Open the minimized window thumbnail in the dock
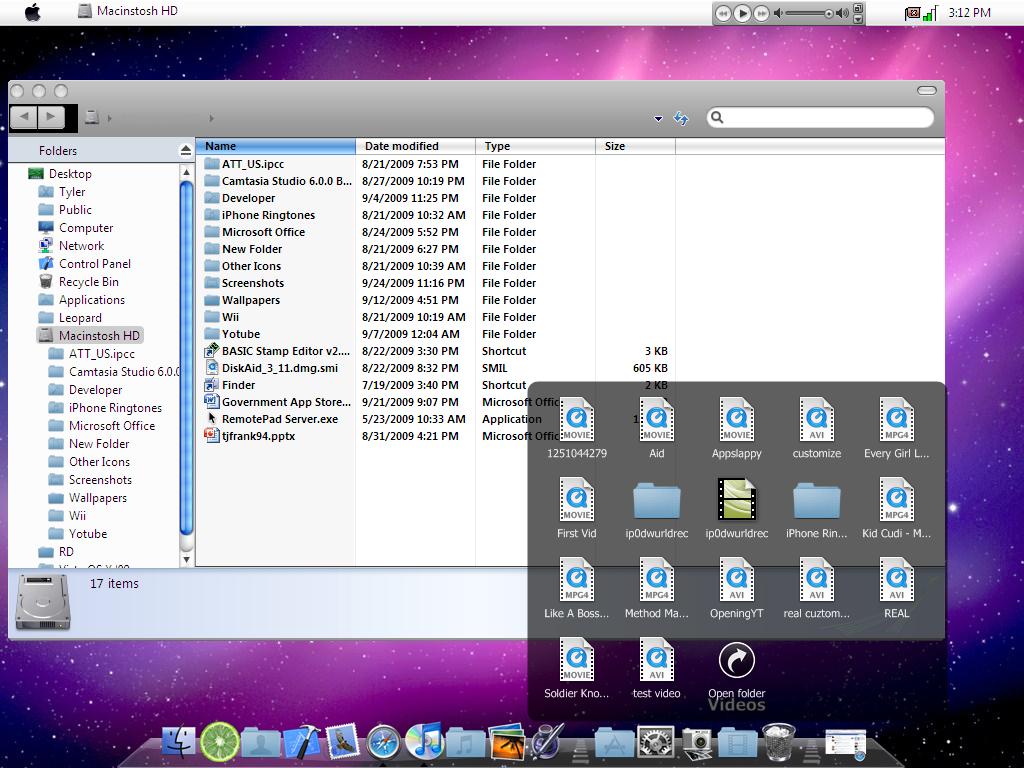 pos(846,745)
